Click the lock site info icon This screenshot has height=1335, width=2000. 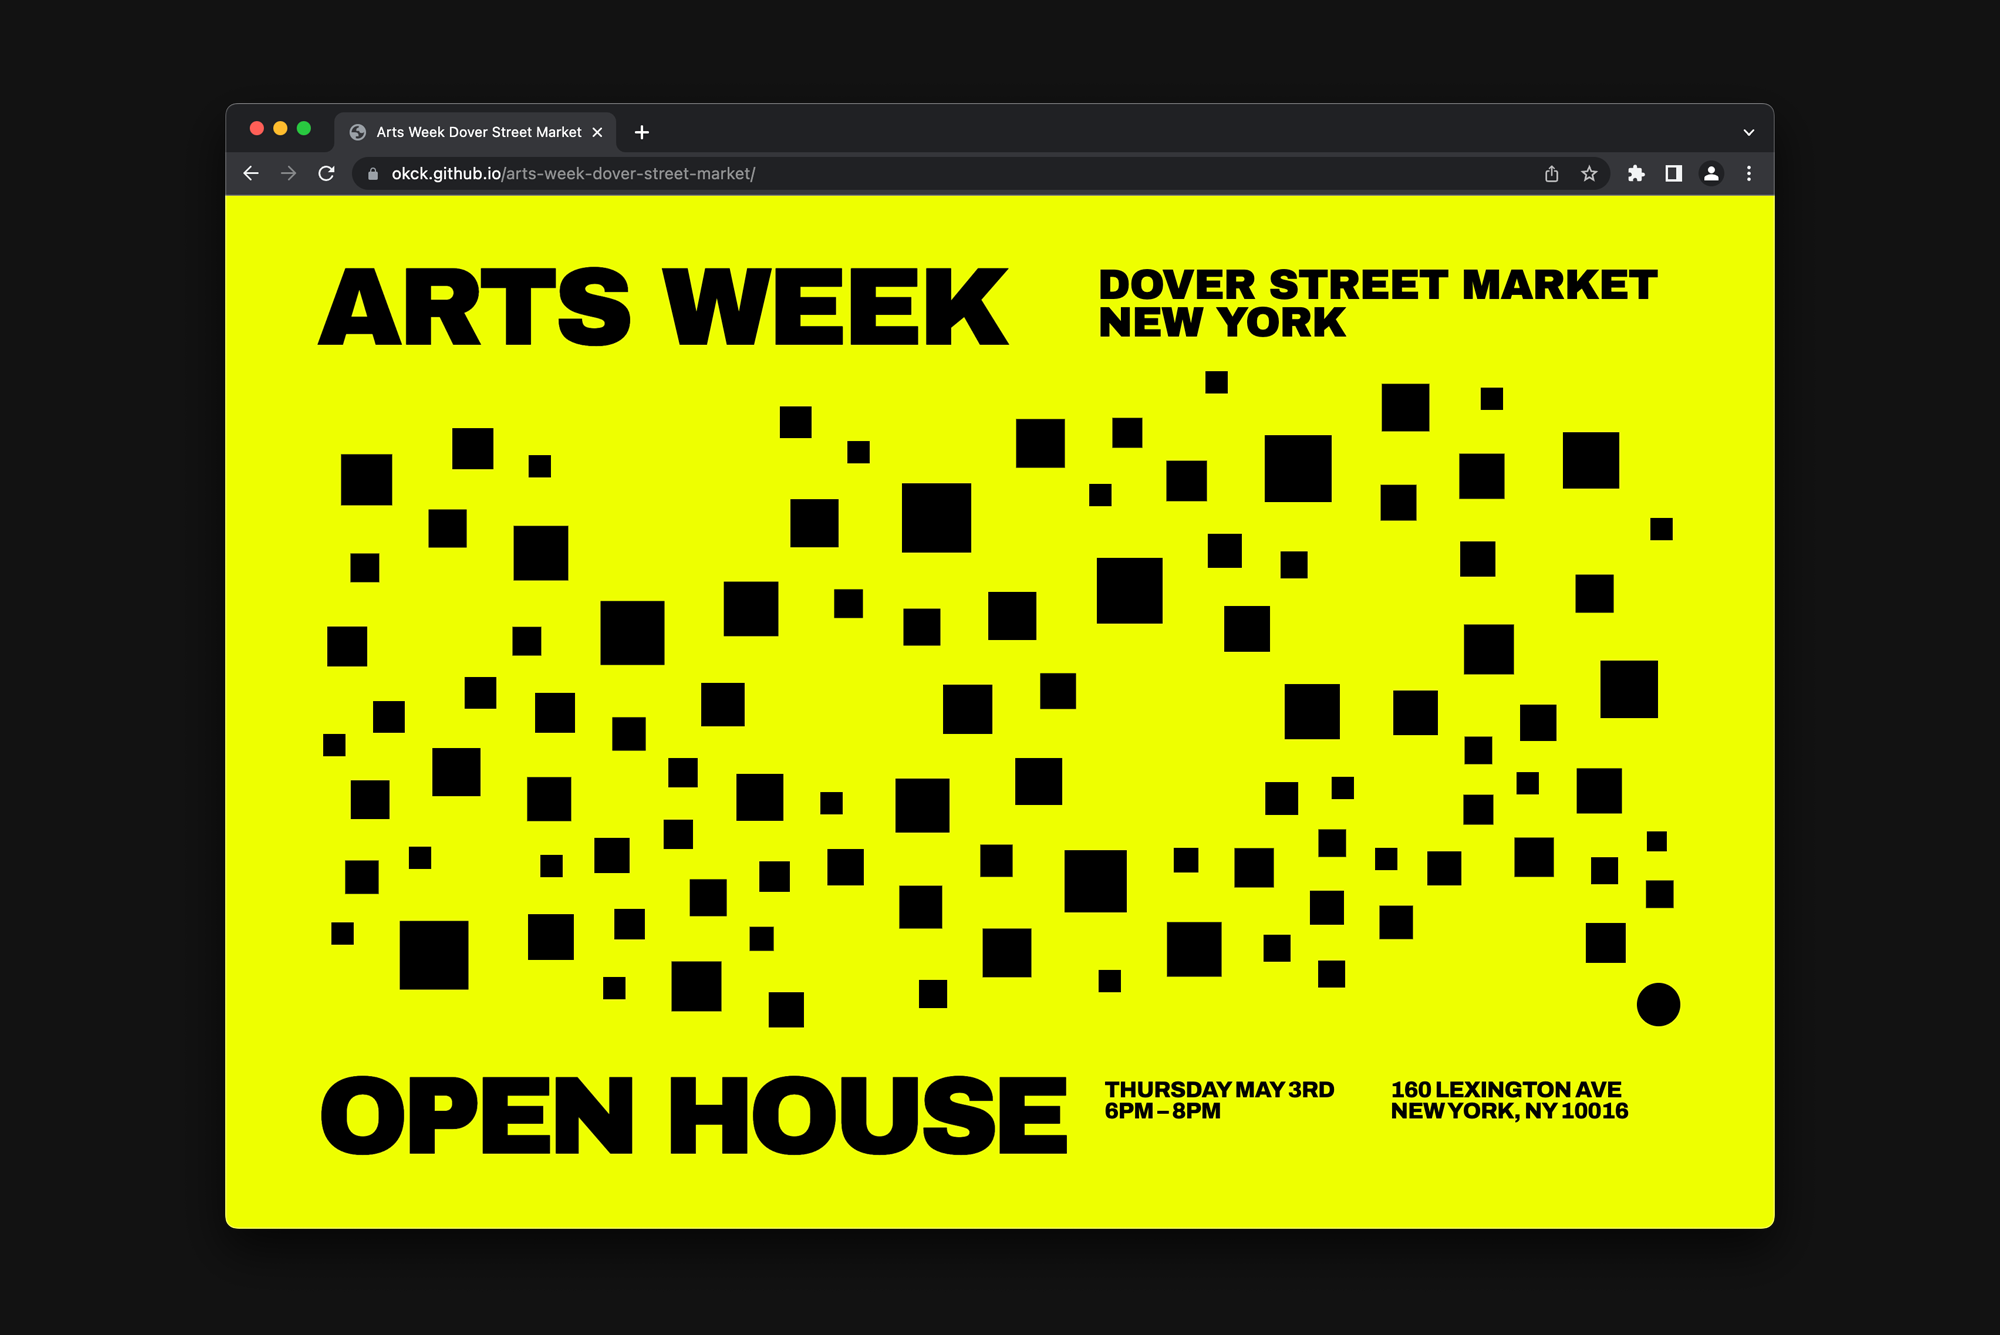373,174
